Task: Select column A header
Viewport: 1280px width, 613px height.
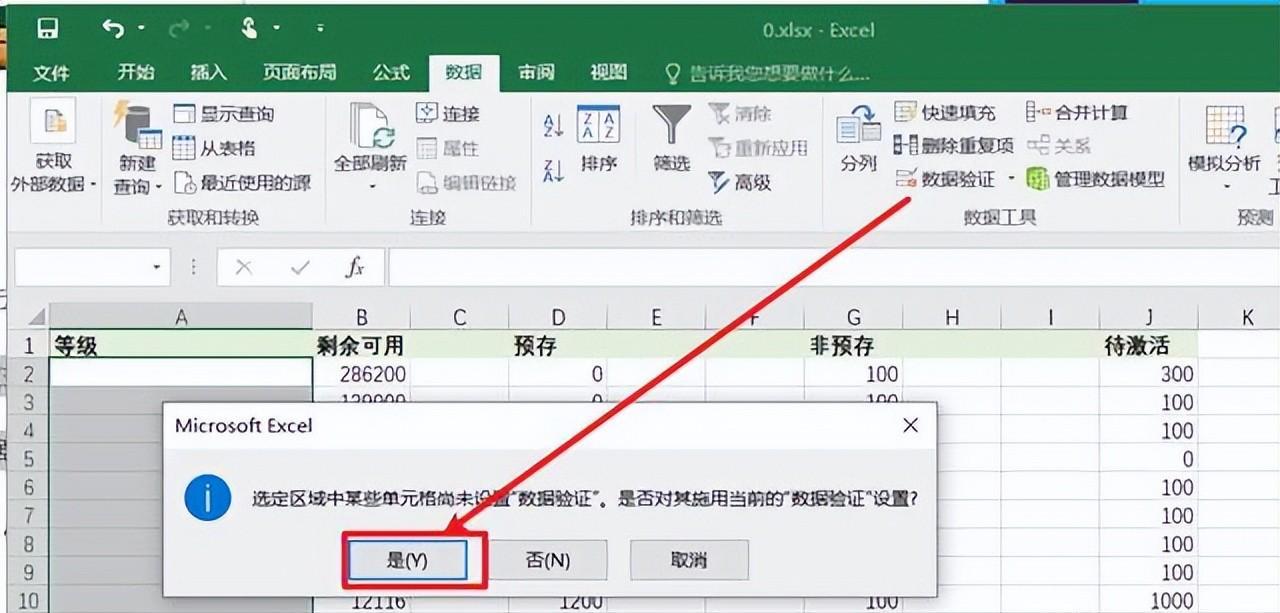Action: pyautogui.click(x=181, y=317)
